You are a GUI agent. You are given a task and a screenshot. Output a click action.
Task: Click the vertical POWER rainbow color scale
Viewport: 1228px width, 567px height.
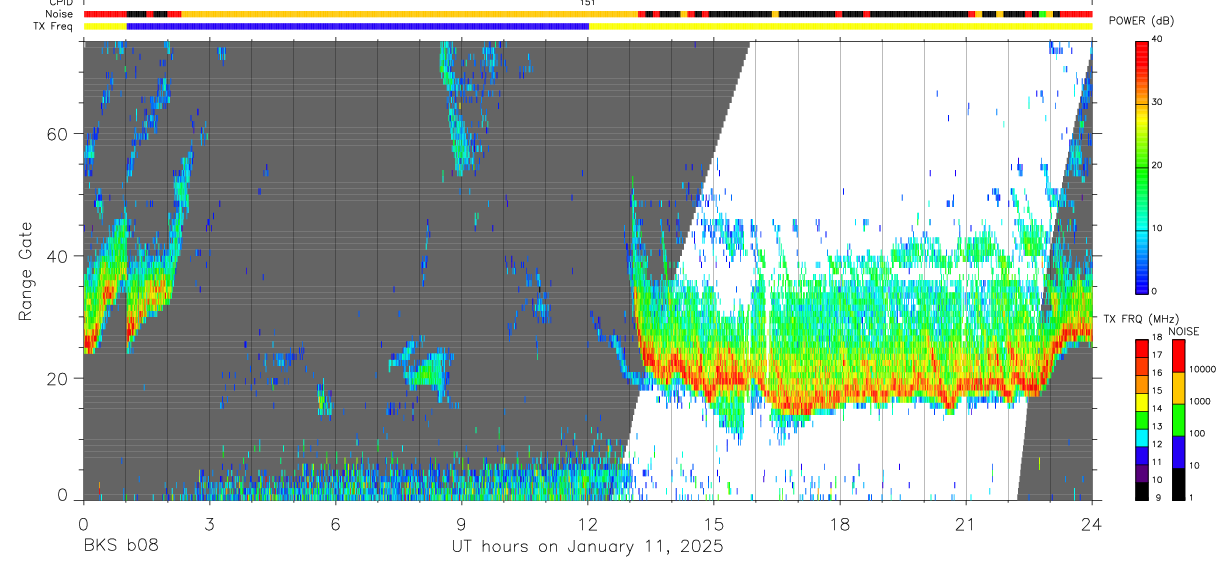click(x=1143, y=166)
